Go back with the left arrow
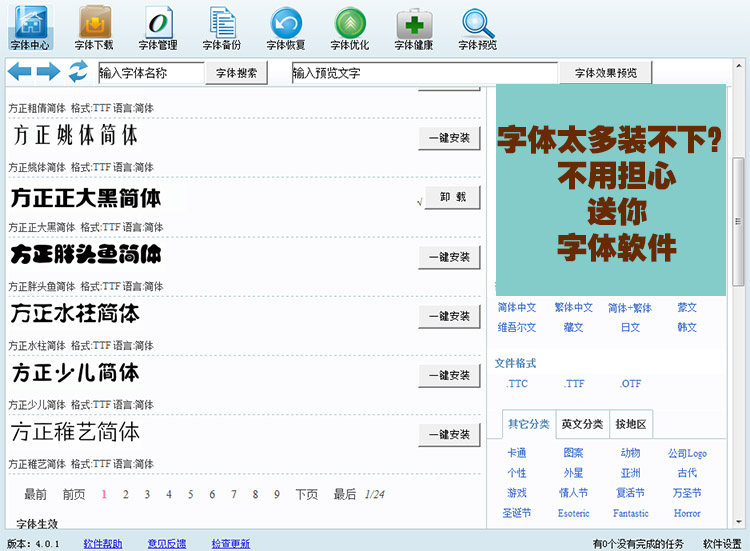Viewport: 750px width, 551px height. pyautogui.click(x=20, y=72)
